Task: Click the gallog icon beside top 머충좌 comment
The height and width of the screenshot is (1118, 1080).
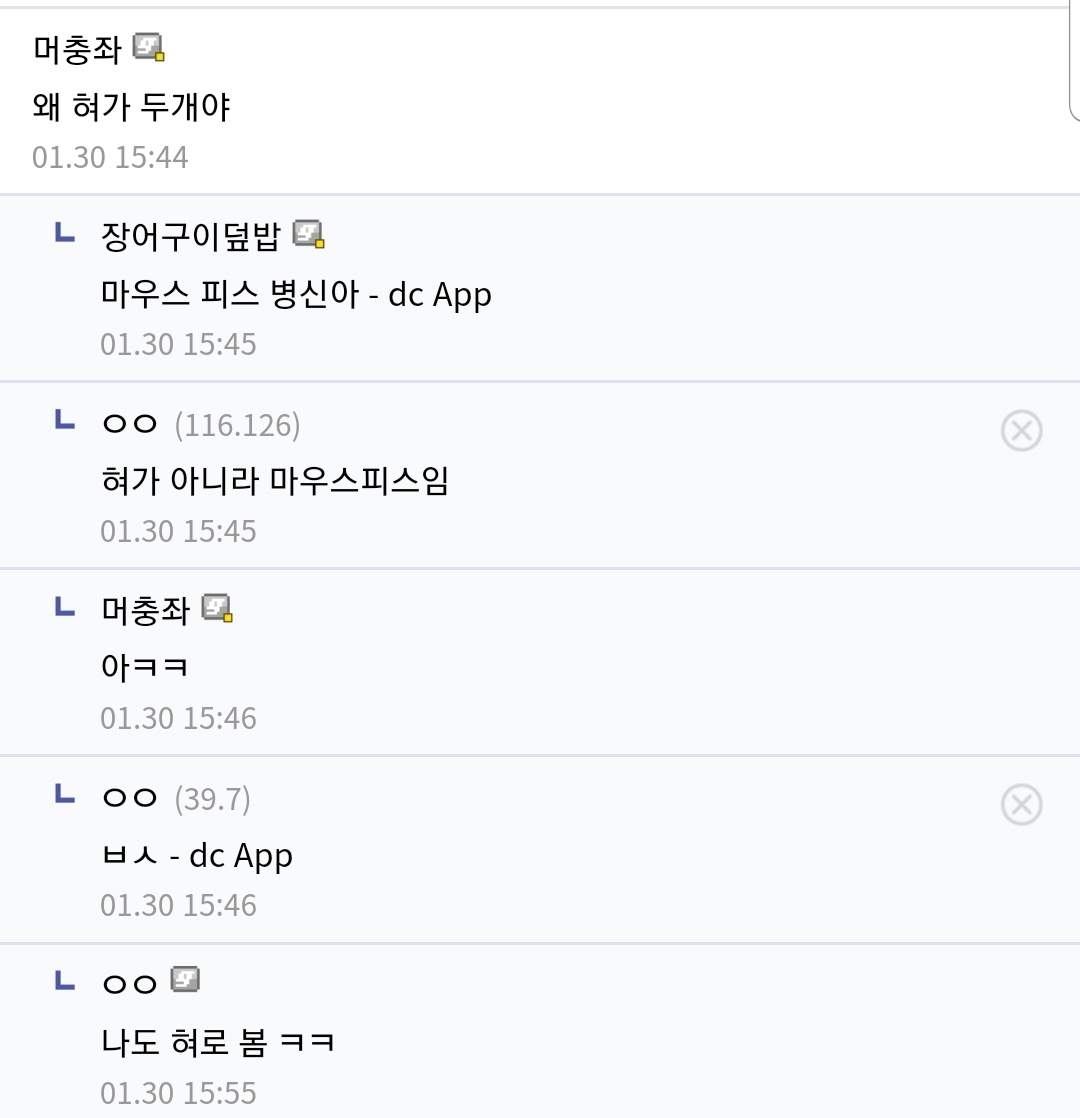Action: [149, 48]
